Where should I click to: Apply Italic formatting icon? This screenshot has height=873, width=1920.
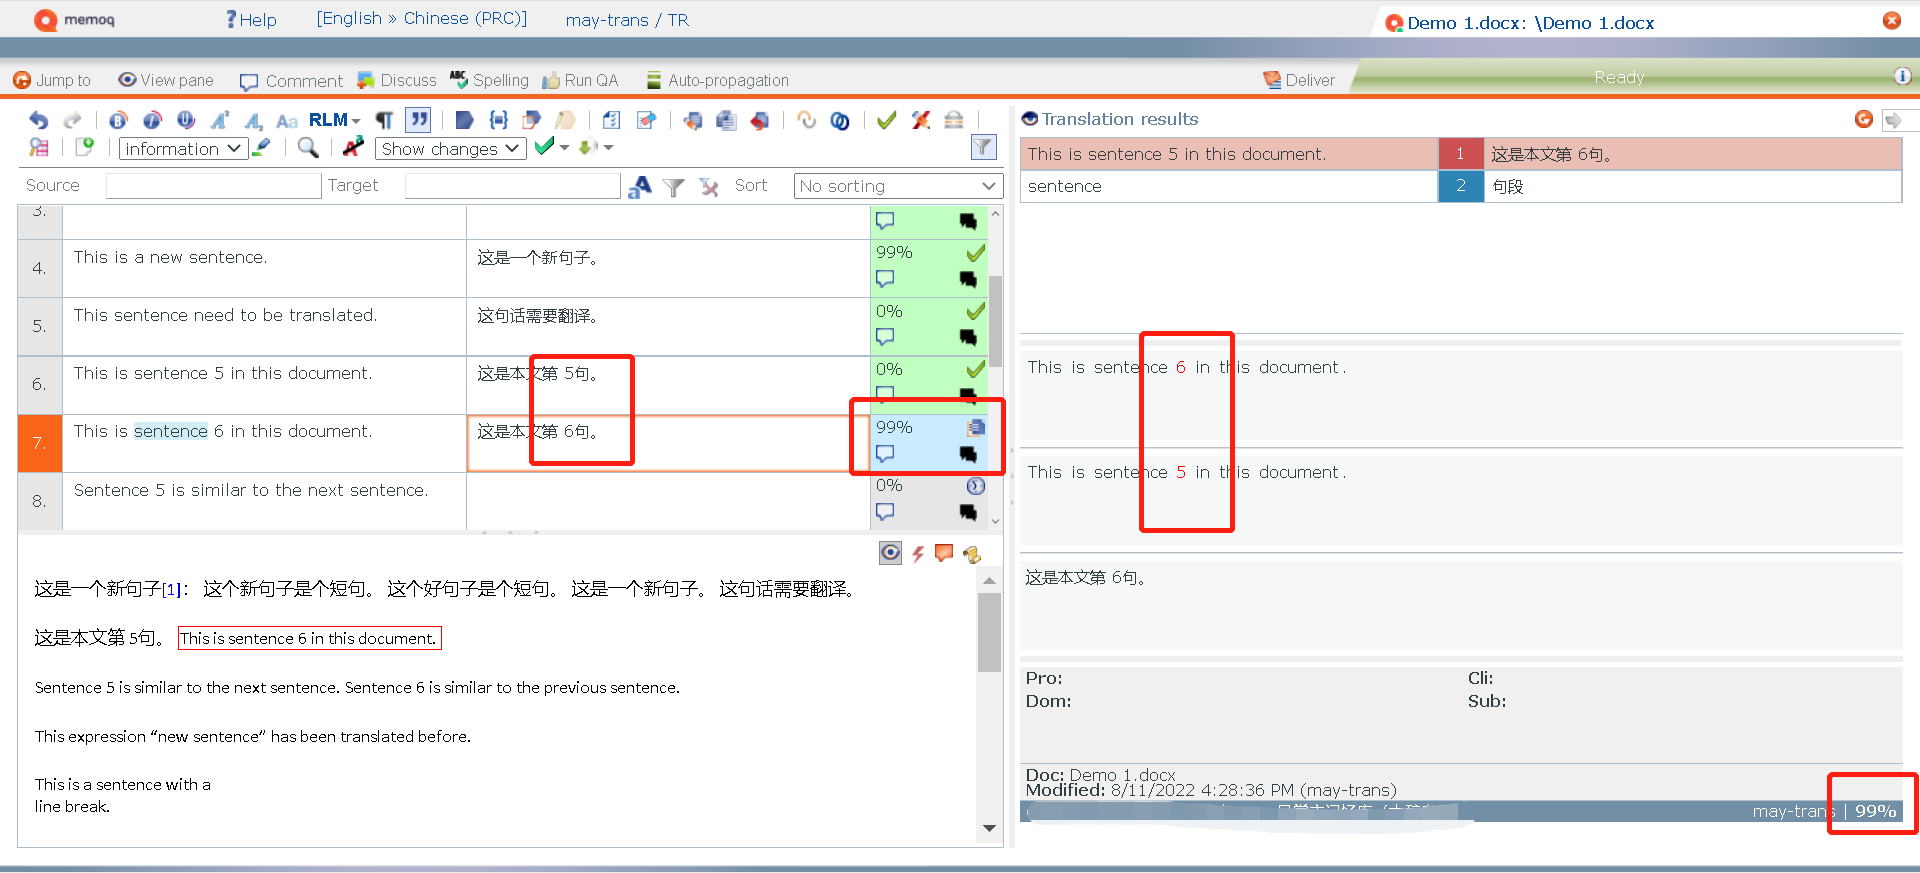[152, 120]
